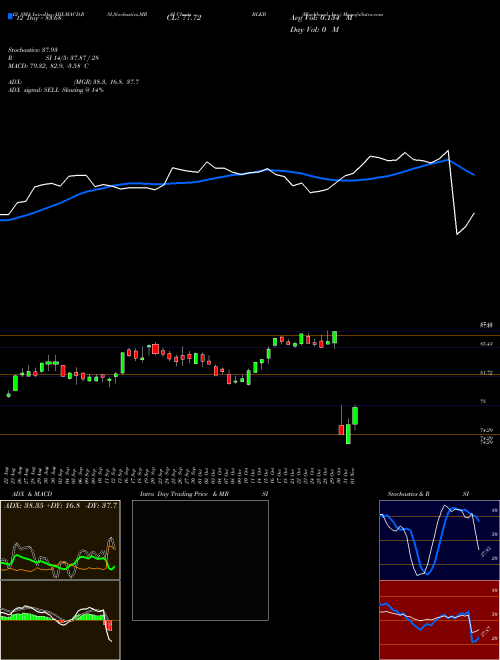
Task: Click the 81.72 price axis label
Action: pos(486,373)
